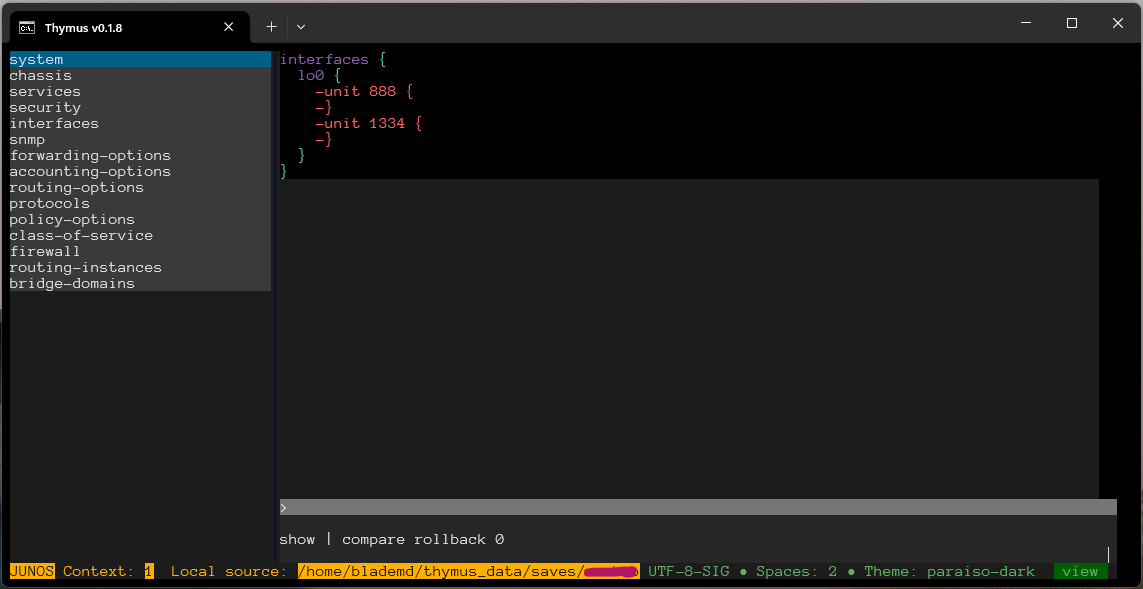
Task: Choose chassis section in sidebar
Action: click(140, 75)
